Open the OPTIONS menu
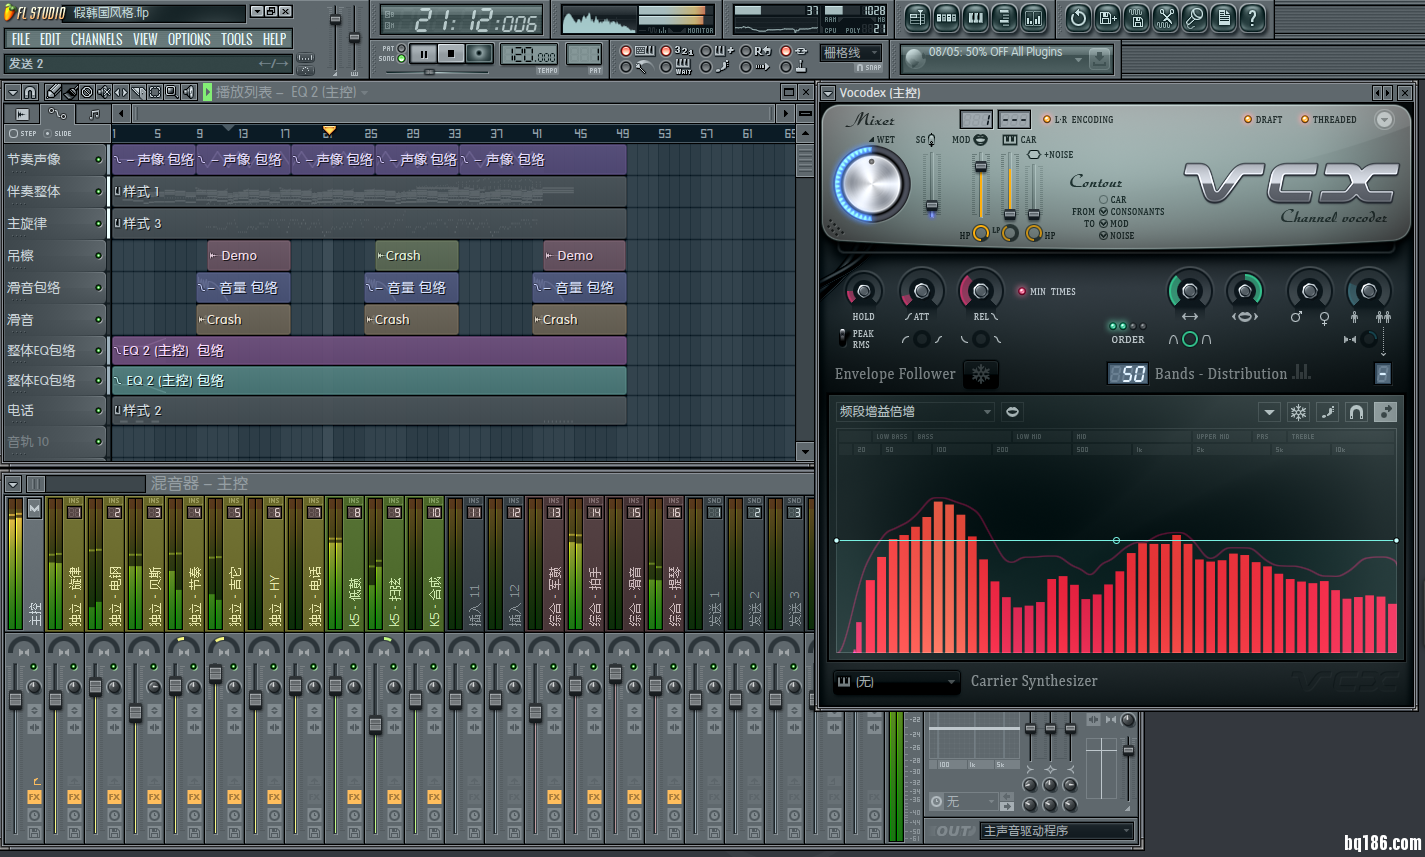Image resolution: width=1425 pixels, height=857 pixels. point(189,39)
